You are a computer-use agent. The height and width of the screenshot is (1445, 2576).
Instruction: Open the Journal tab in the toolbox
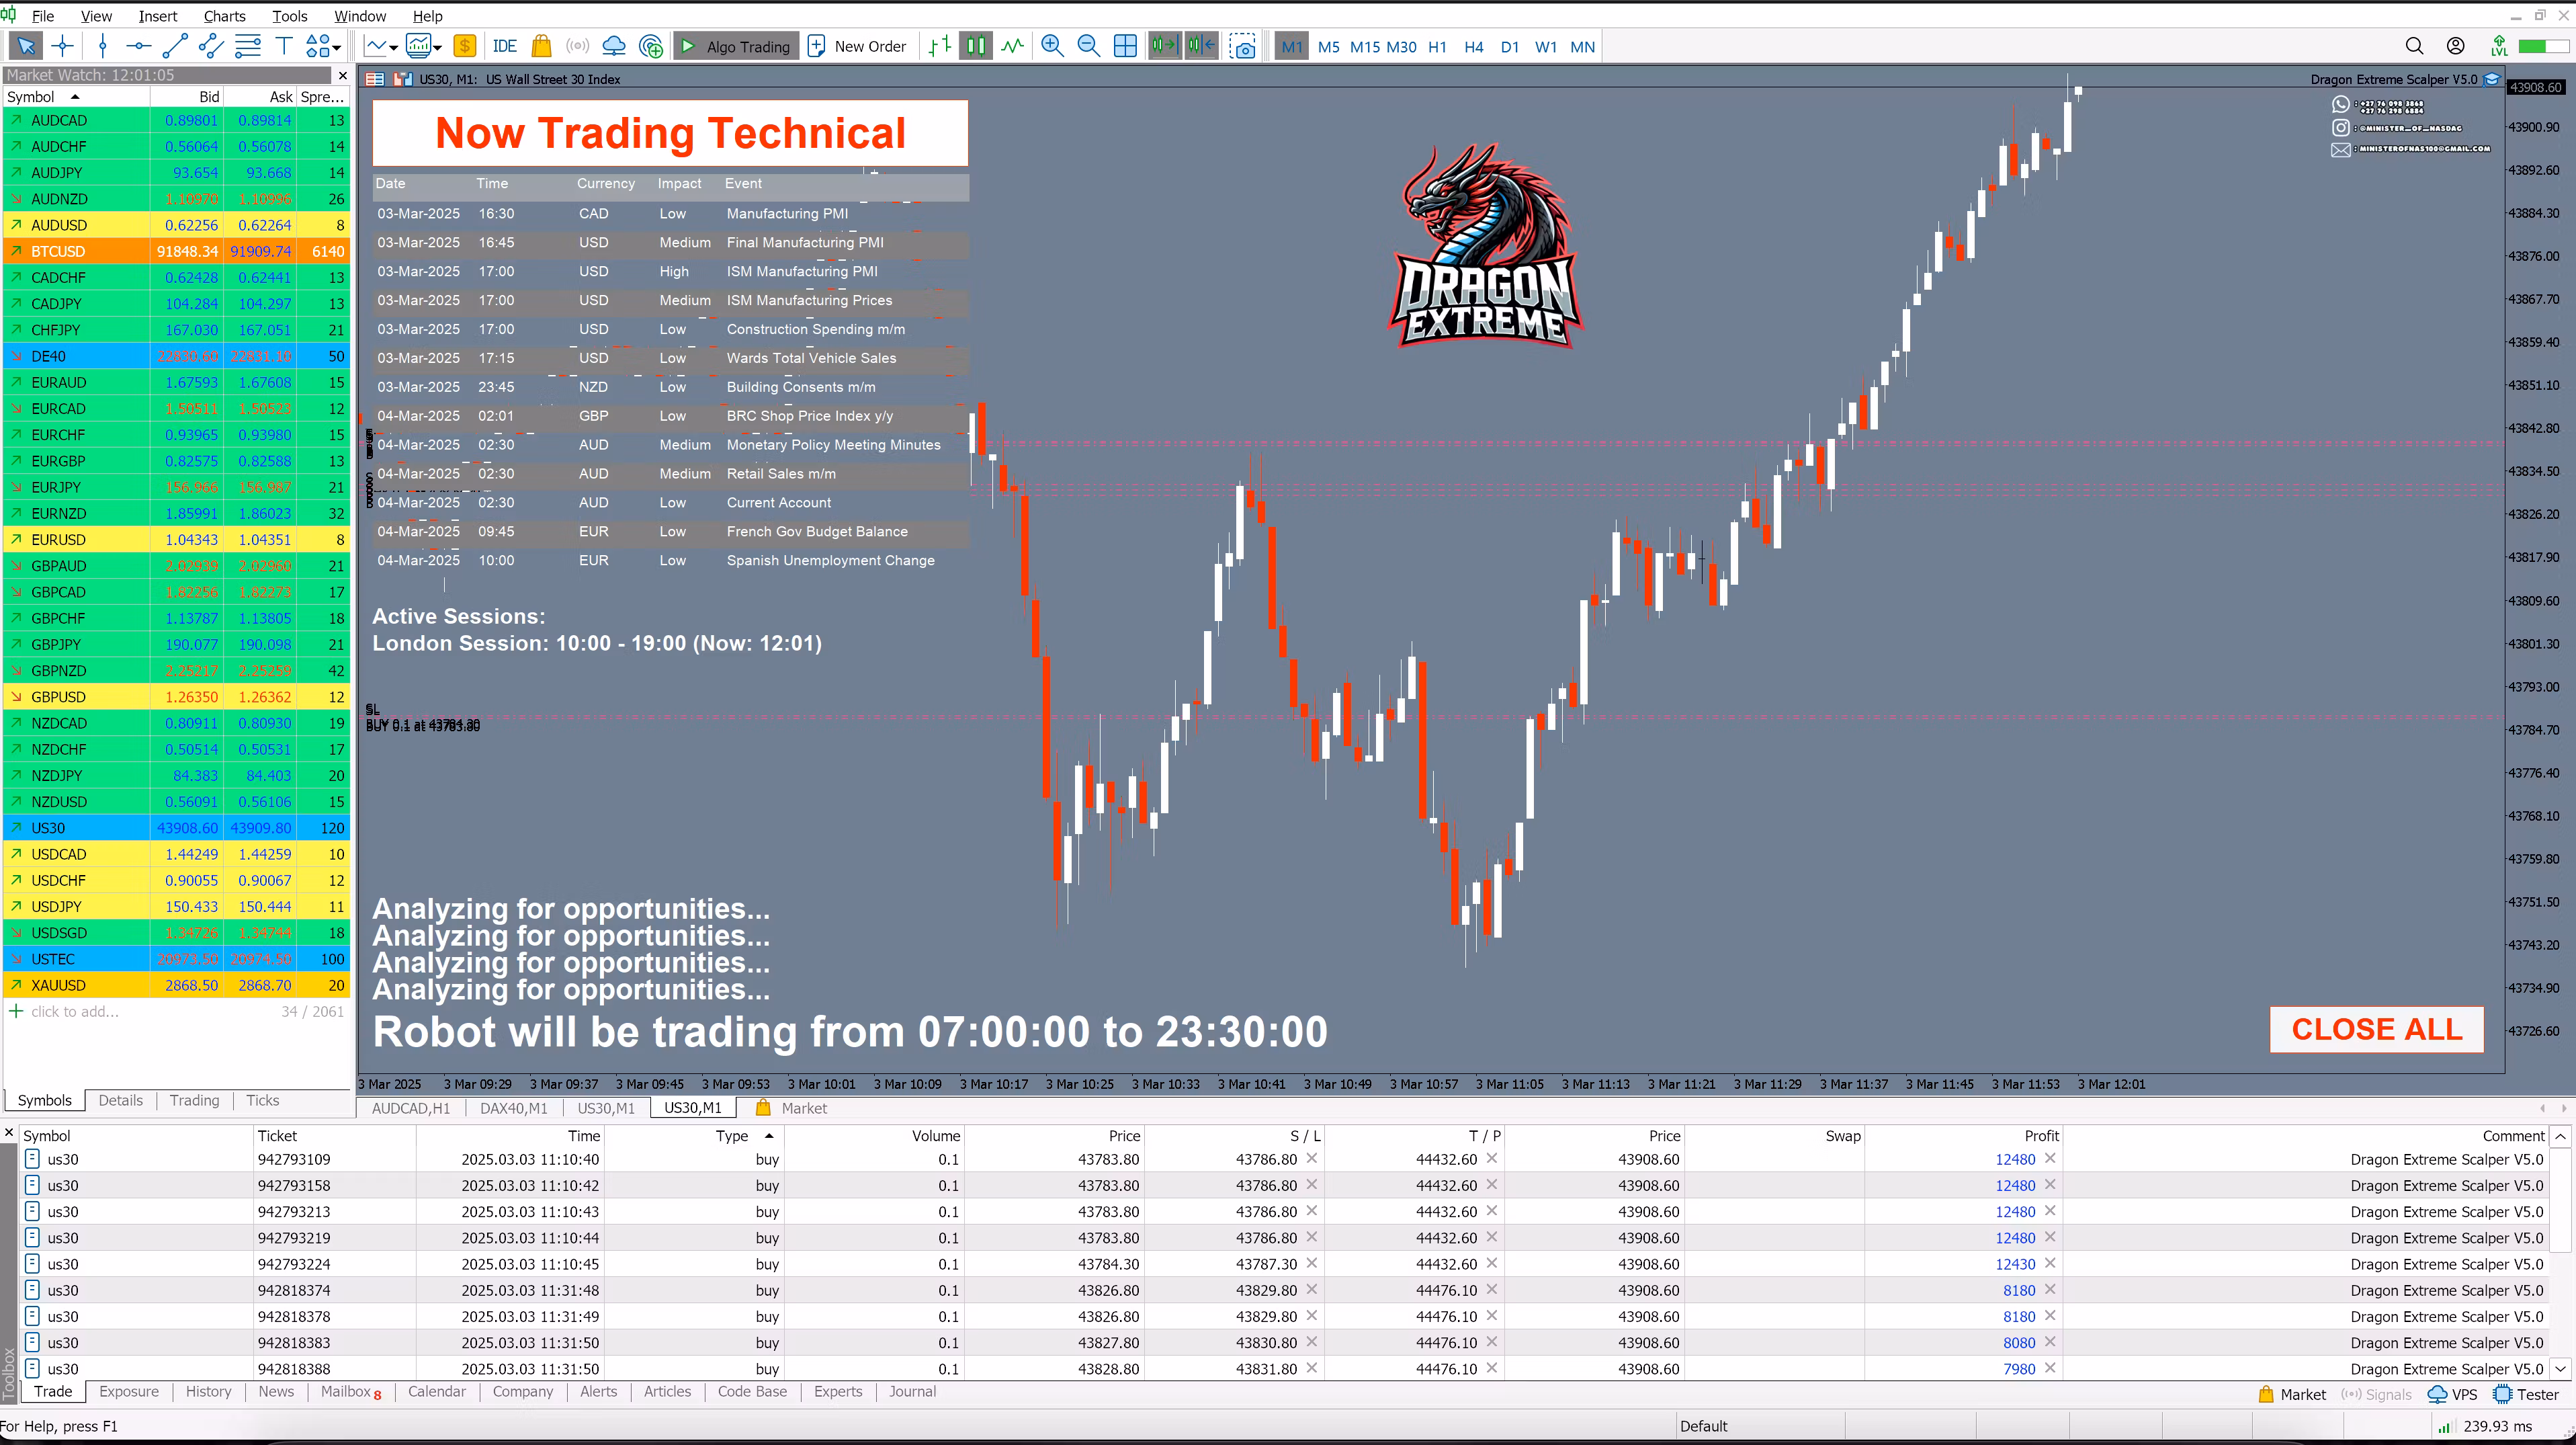(x=912, y=1392)
